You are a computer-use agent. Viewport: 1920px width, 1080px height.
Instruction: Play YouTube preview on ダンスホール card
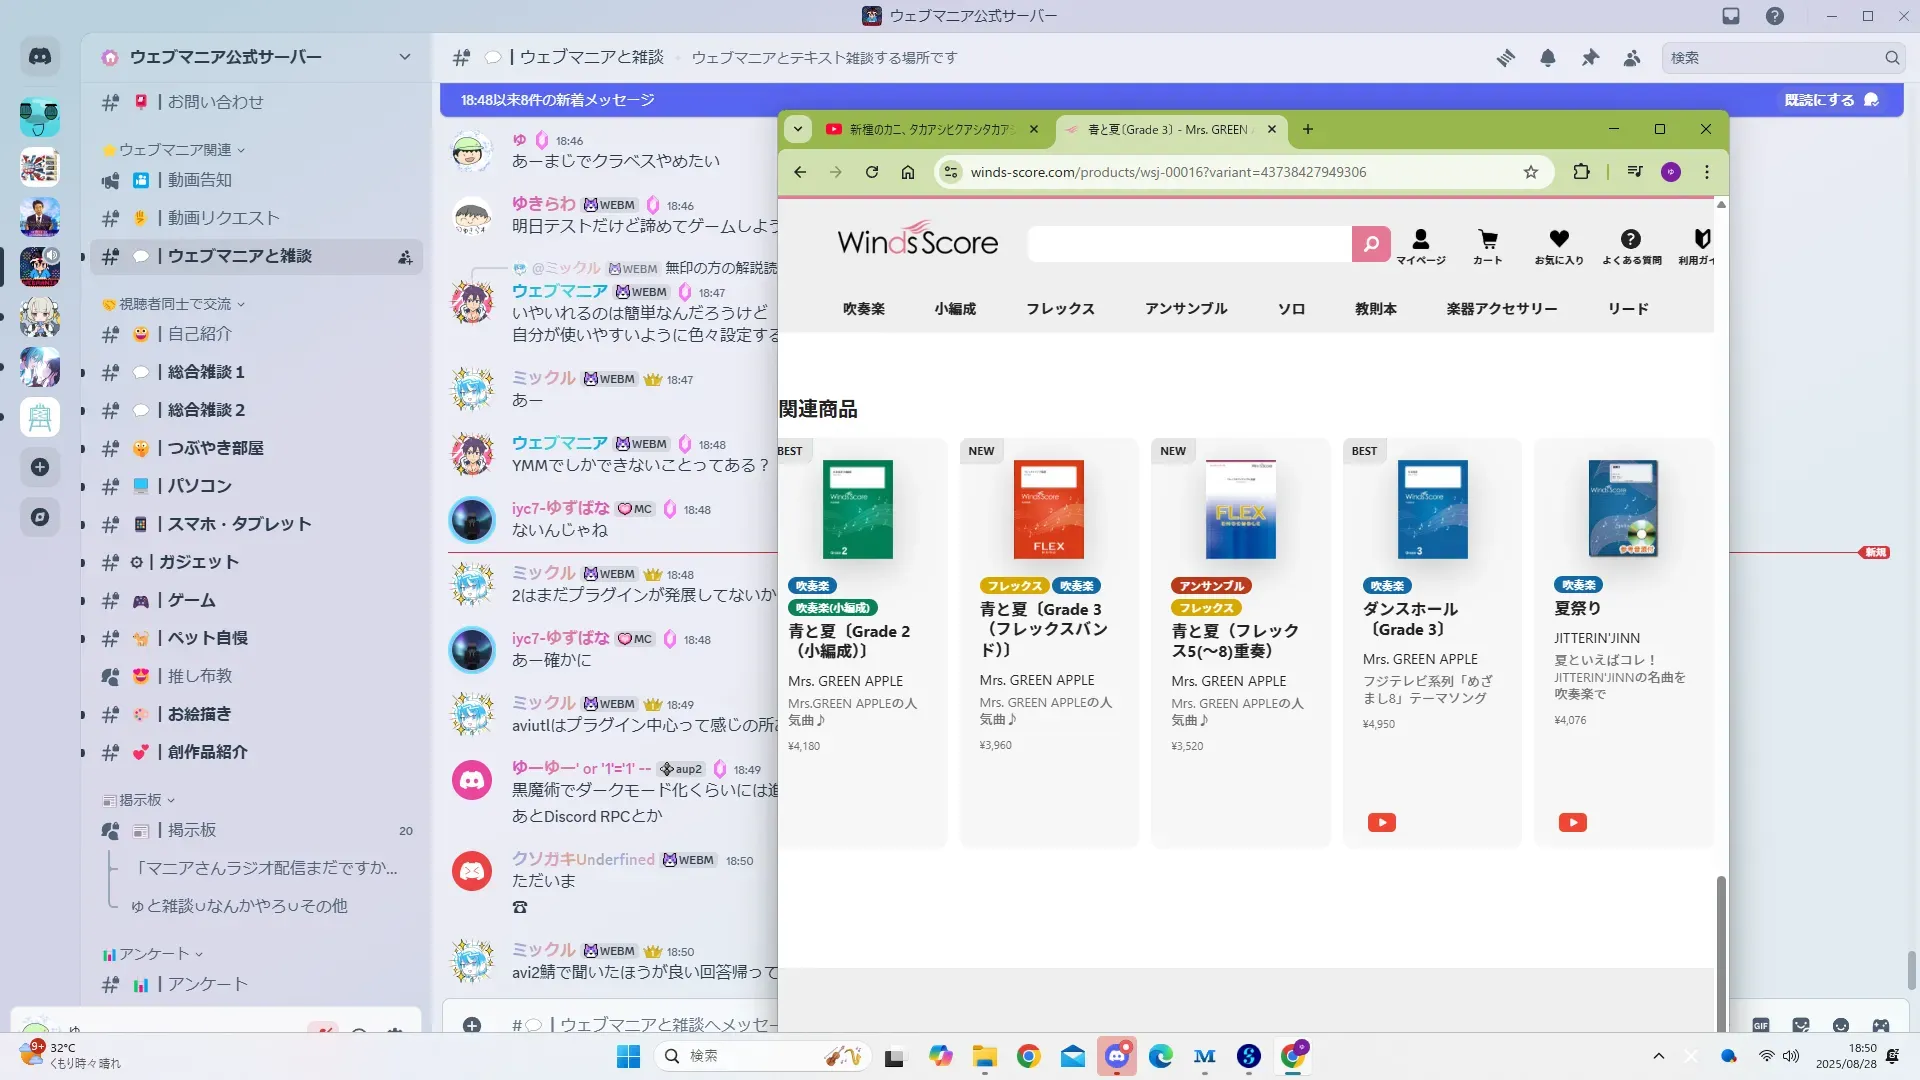(1381, 822)
